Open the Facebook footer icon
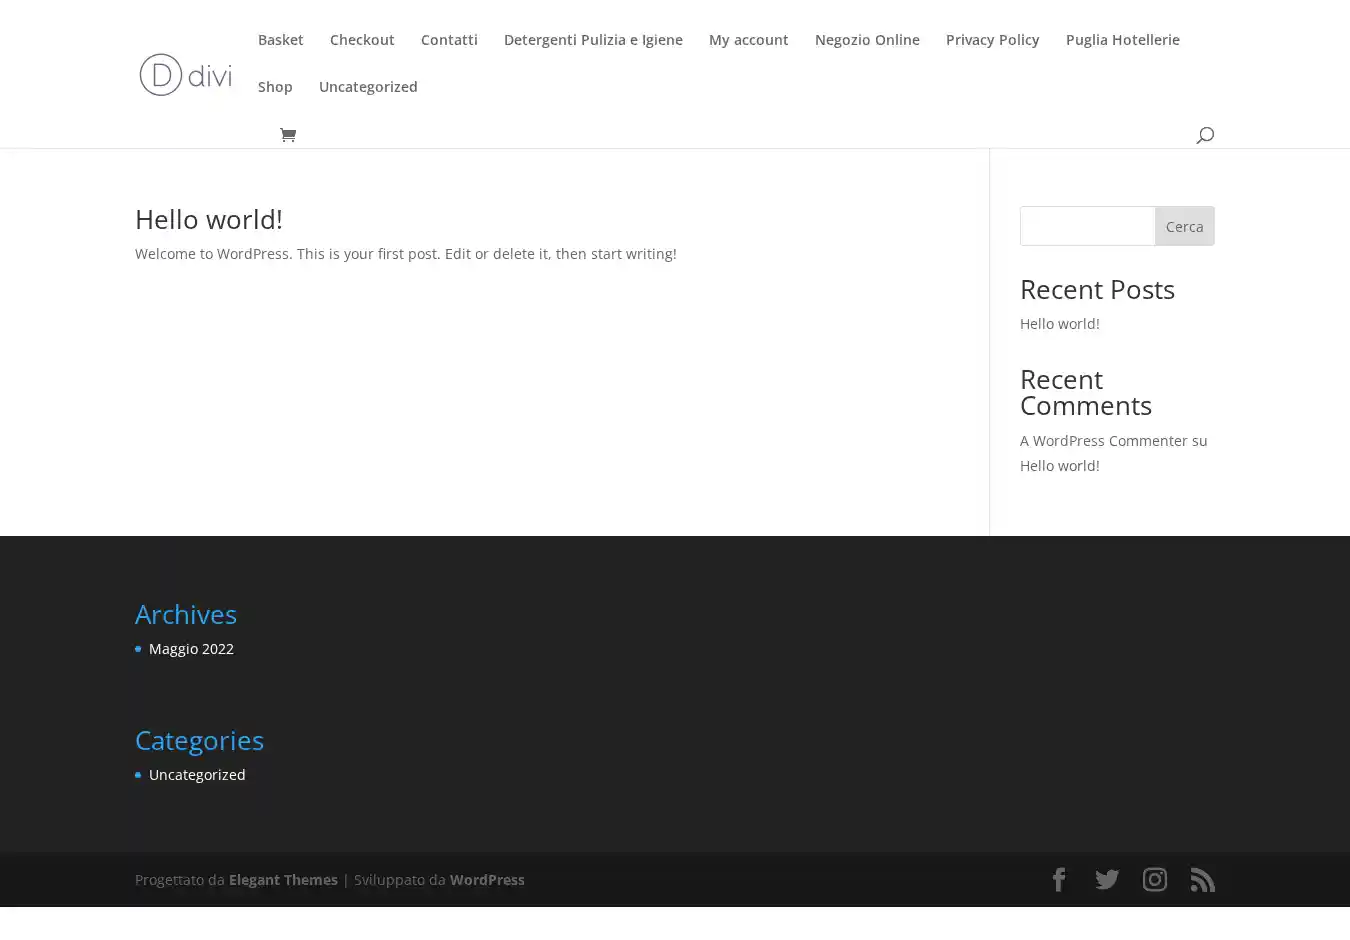The width and height of the screenshot is (1350, 940). (1059, 880)
